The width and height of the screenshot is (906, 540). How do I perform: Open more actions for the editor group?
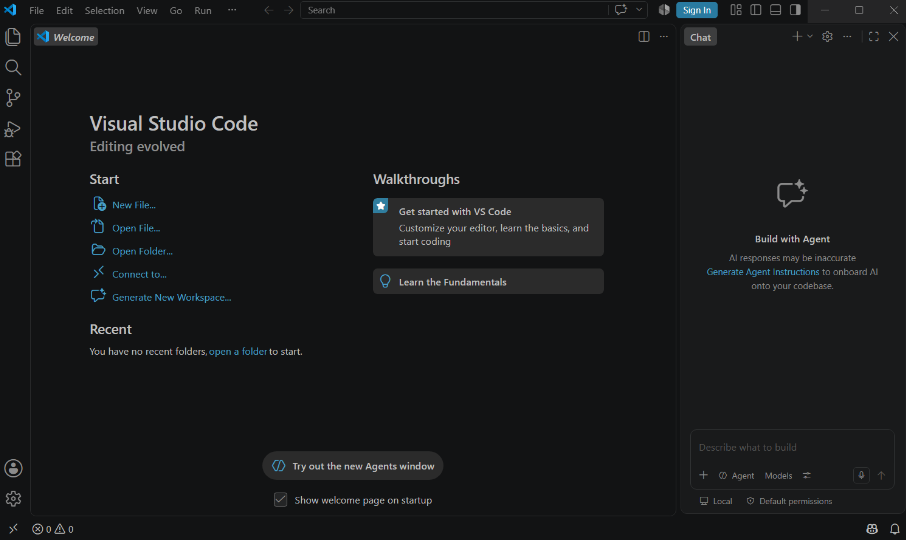(x=664, y=36)
